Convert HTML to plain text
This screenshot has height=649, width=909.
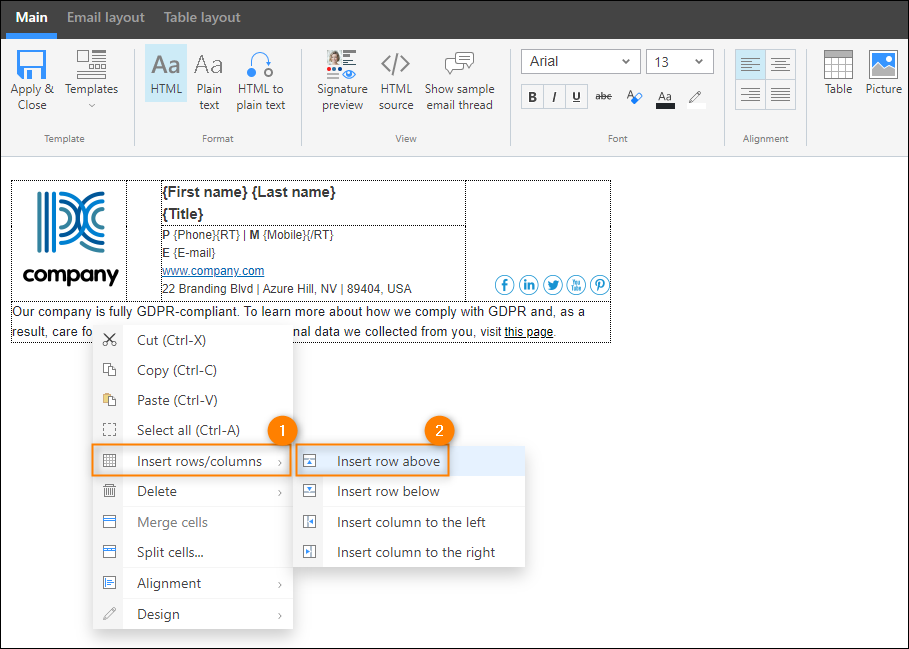[x=260, y=81]
